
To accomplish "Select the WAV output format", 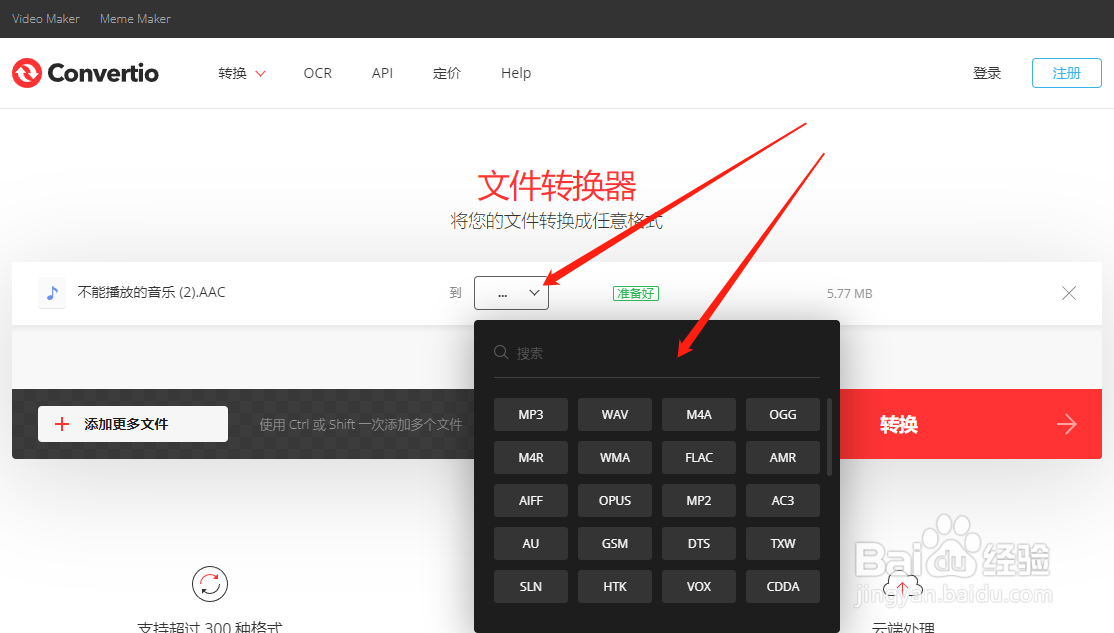I will 614,414.
